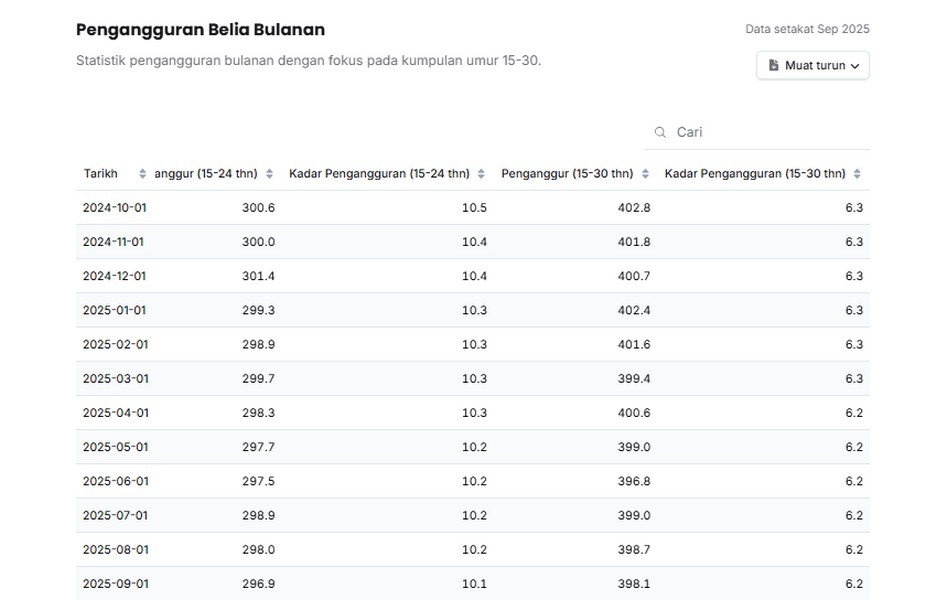926x600 pixels.
Task: Select the 396.8 value for 2025-06-01
Action: point(634,481)
